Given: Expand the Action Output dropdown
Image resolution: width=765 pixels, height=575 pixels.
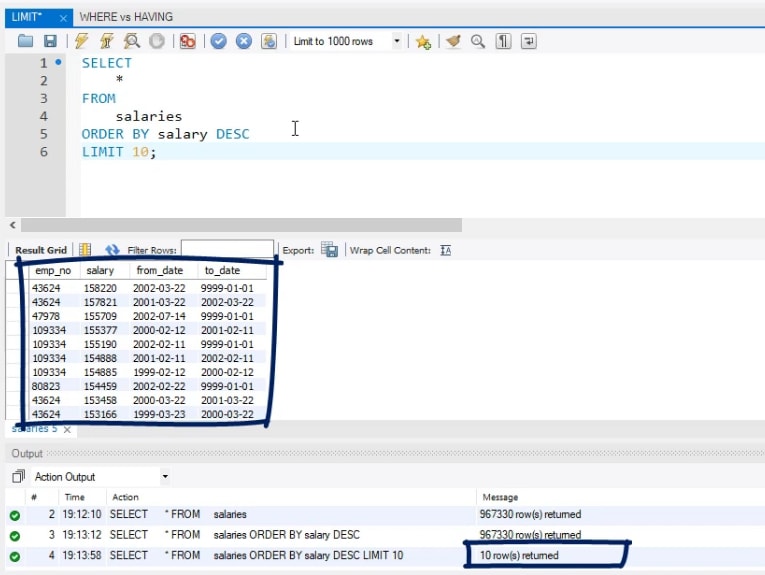Looking at the screenshot, I should [x=165, y=477].
